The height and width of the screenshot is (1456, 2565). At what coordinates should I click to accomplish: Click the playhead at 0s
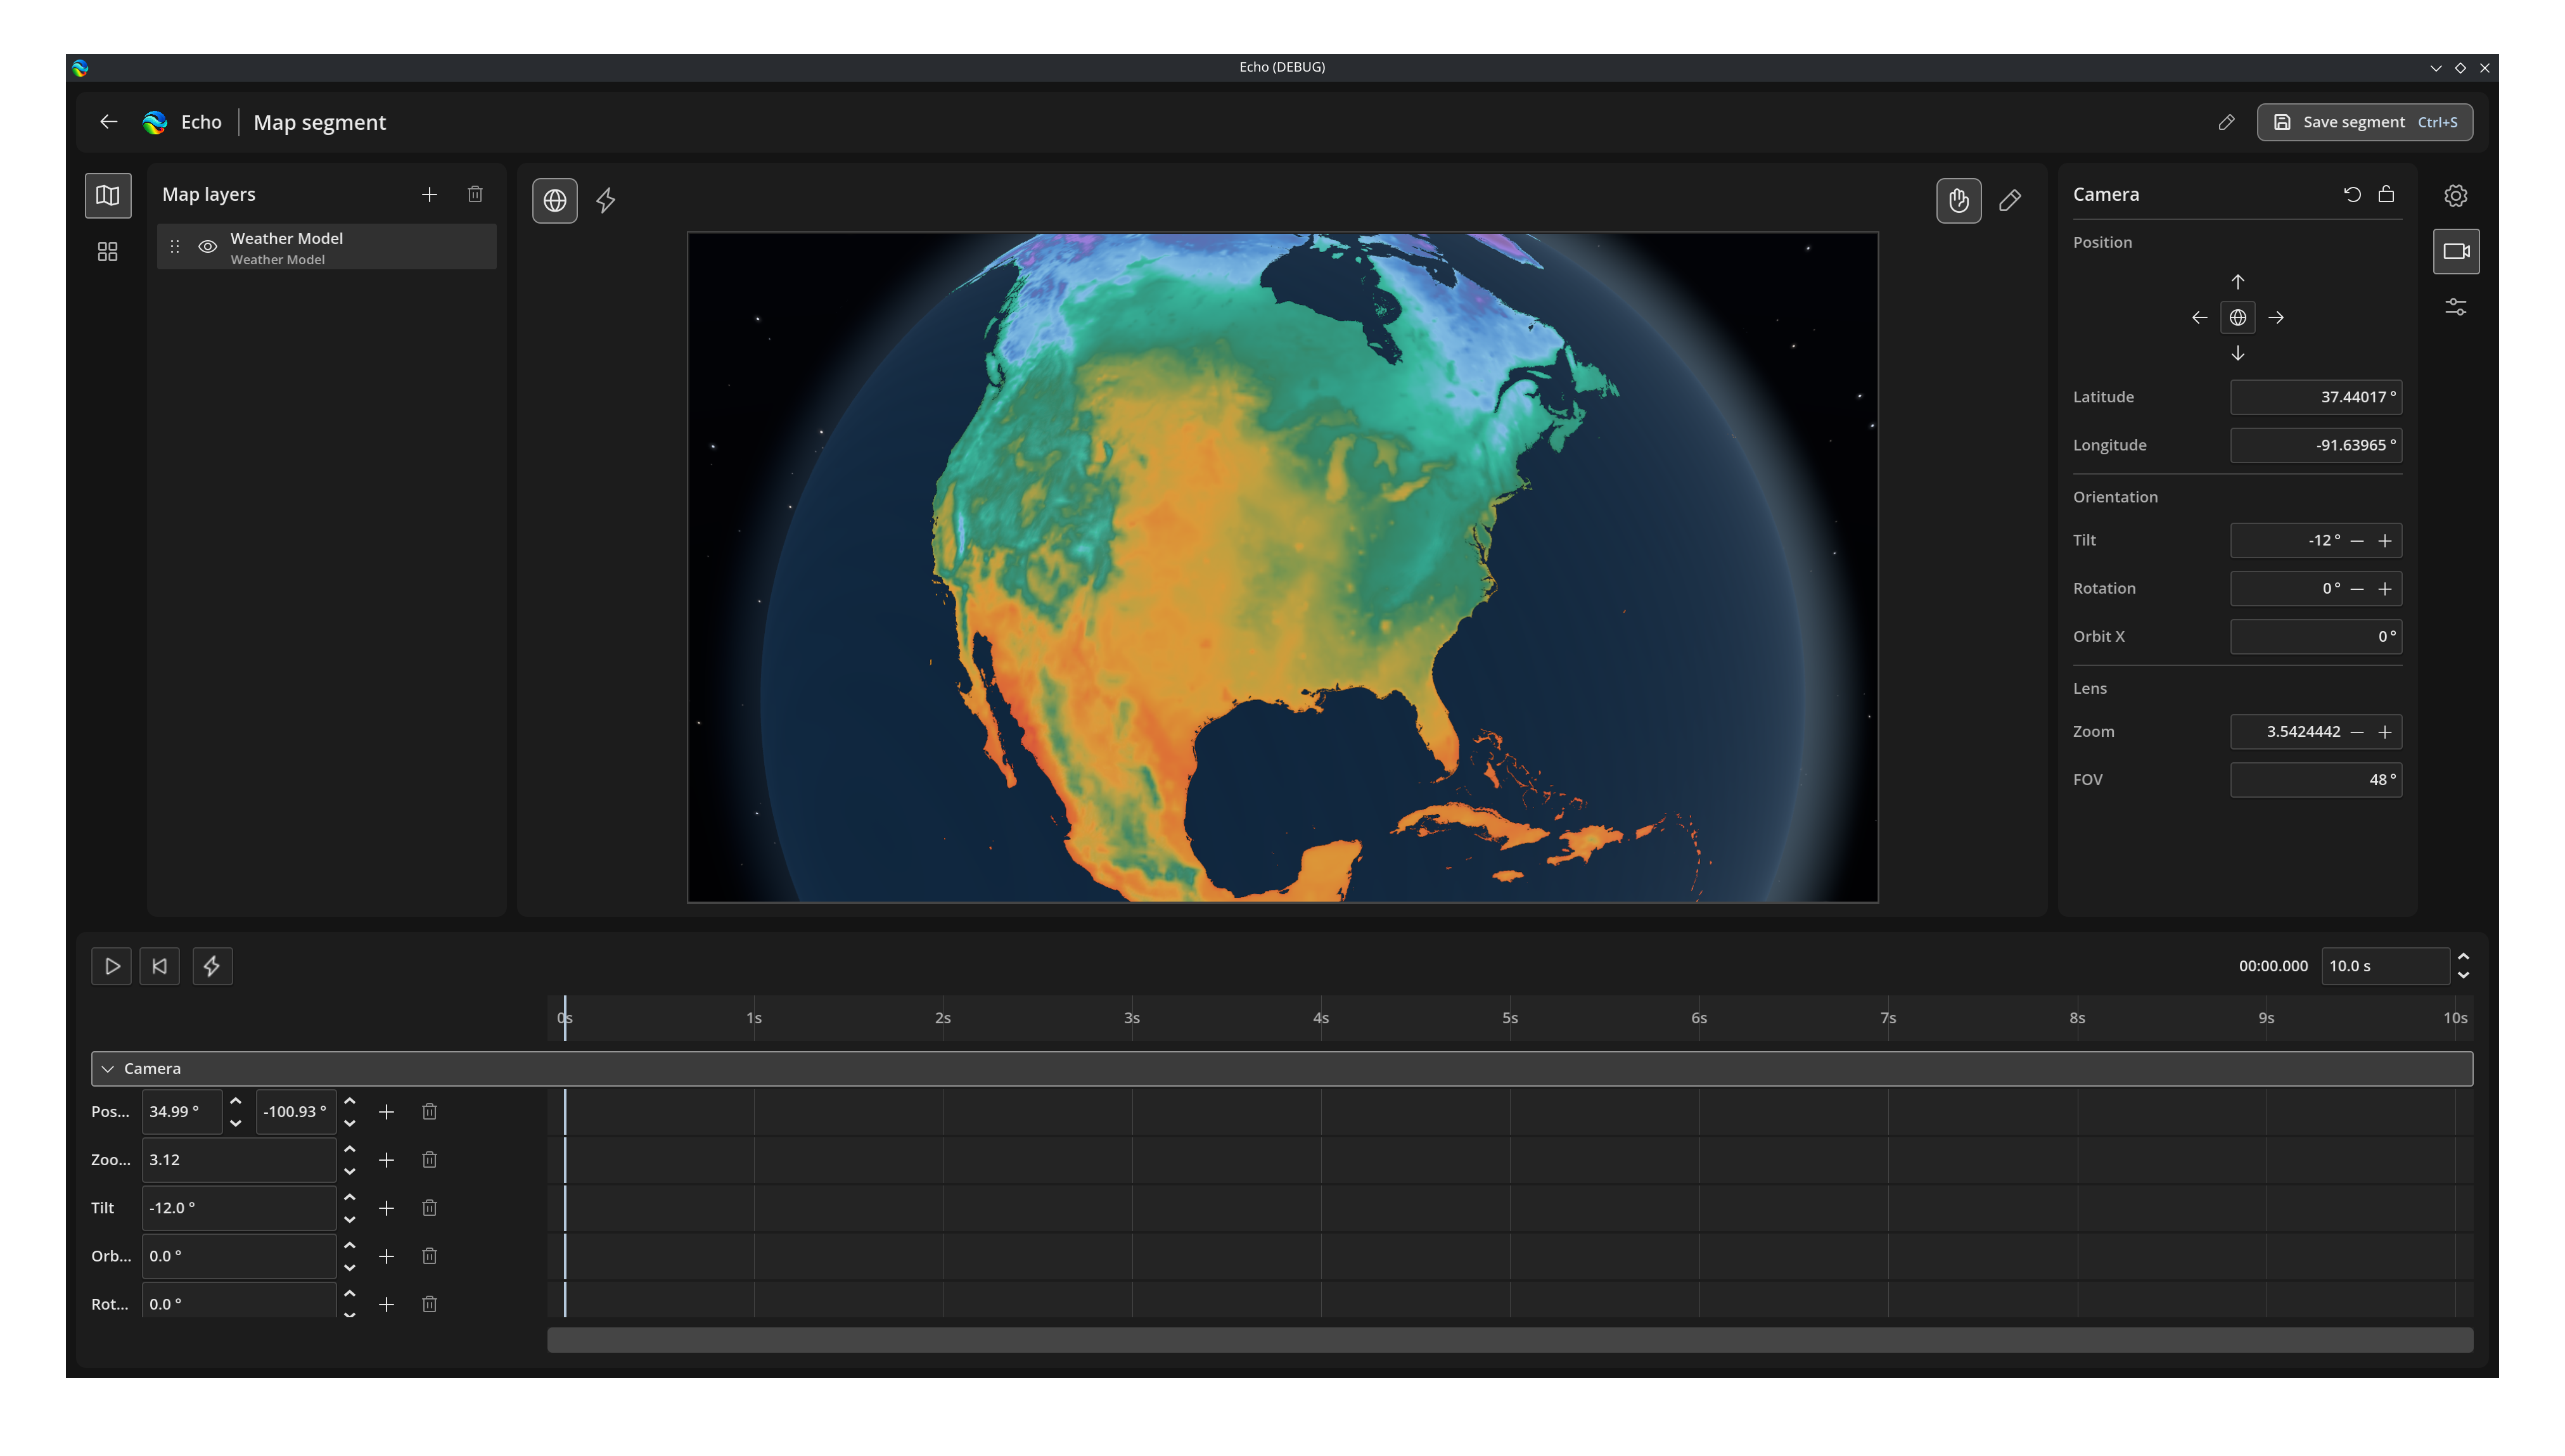(x=565, y=1018)
